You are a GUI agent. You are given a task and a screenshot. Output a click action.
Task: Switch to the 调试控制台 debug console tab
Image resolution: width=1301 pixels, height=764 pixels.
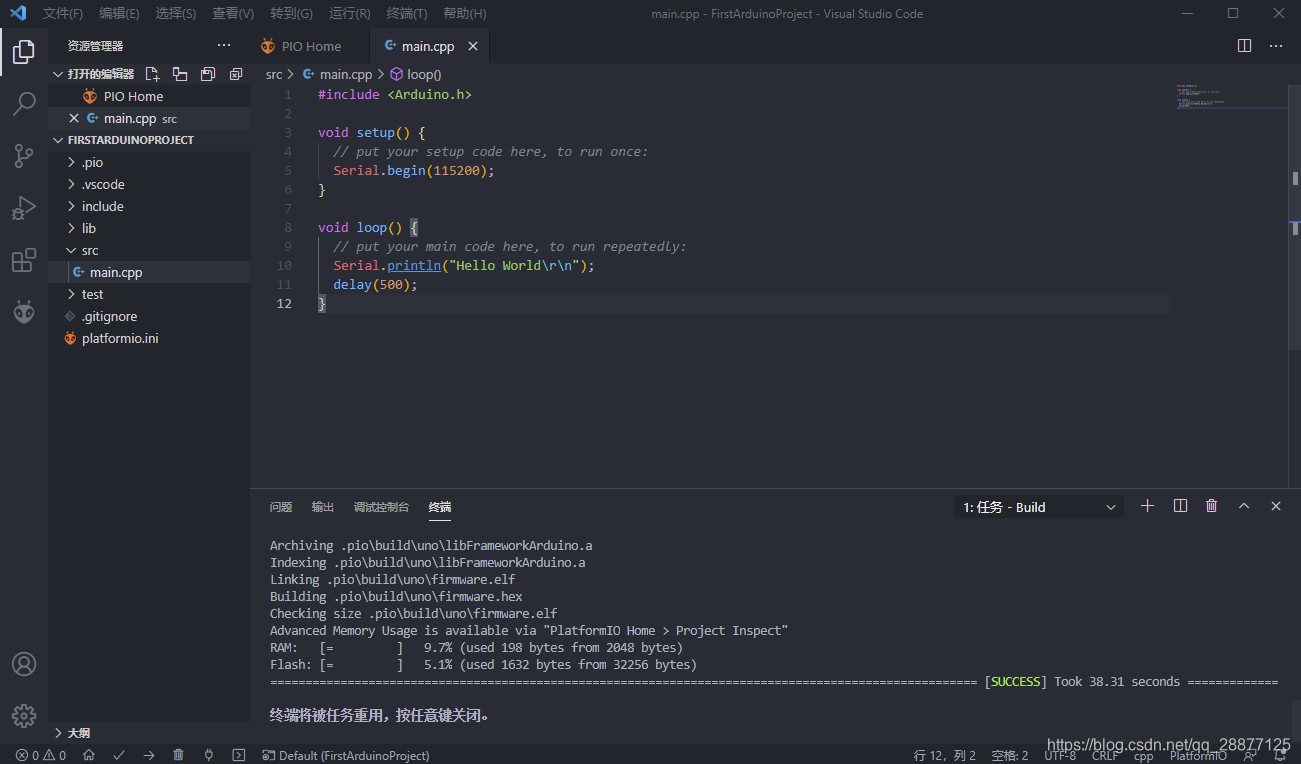pyautogui.click(x=381, y=507)
